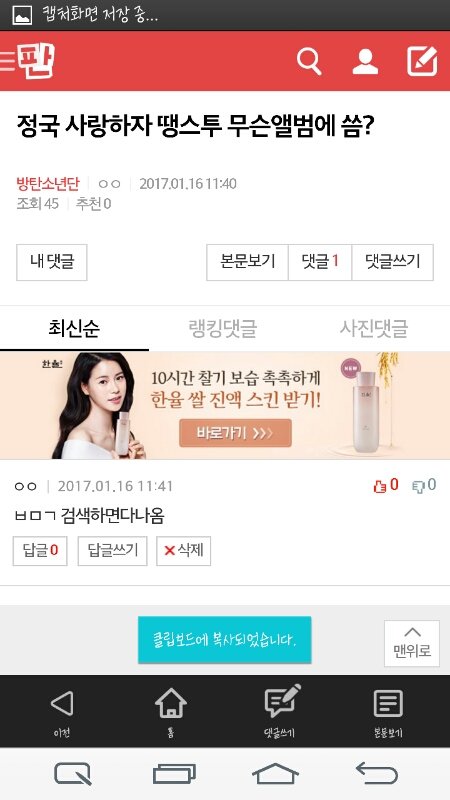Switch to the 랭킹댓글 tab
Viewport: 450px width, 800px height.
(x=222, y=328)
